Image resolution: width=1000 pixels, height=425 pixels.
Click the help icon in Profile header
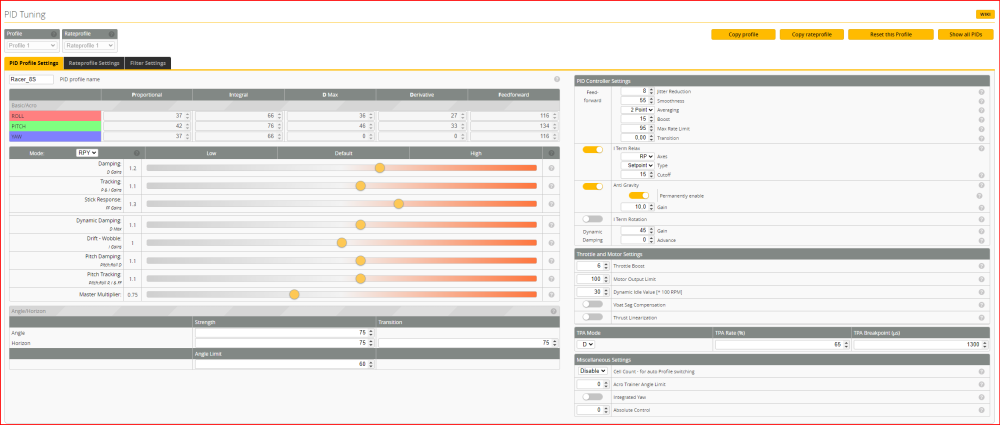click(53, 34)
